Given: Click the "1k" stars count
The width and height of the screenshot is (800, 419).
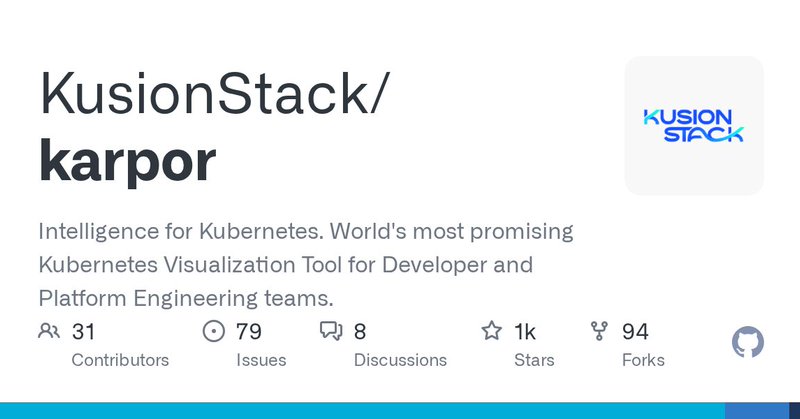Looking at the screenshot, I should click(x=524, y=332).
